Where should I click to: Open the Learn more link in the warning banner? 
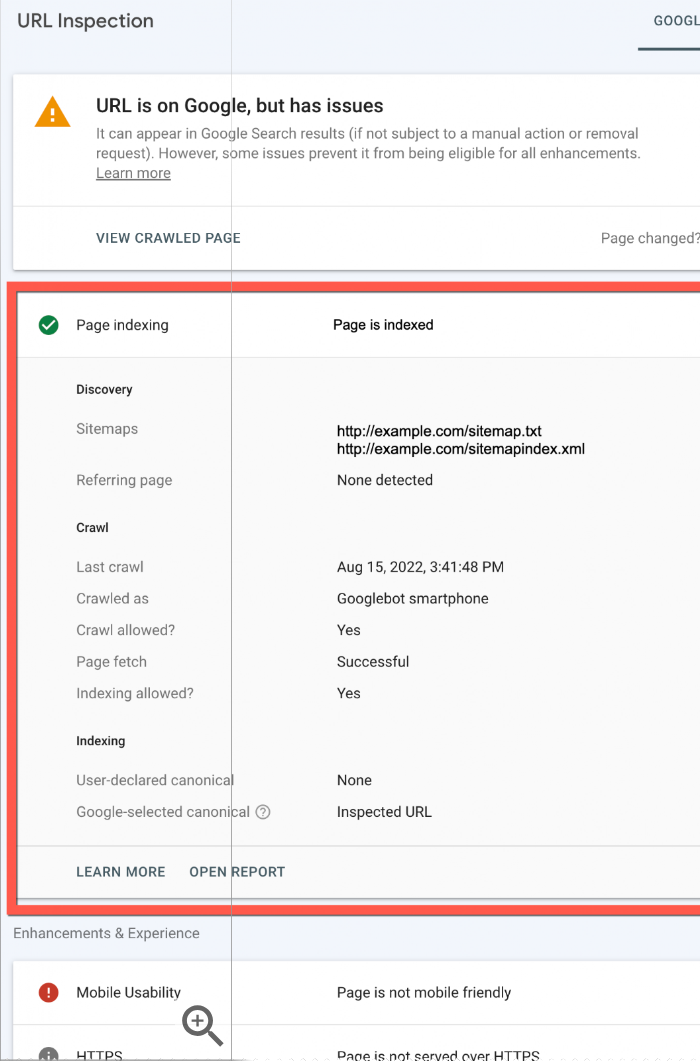coord(133,173)
